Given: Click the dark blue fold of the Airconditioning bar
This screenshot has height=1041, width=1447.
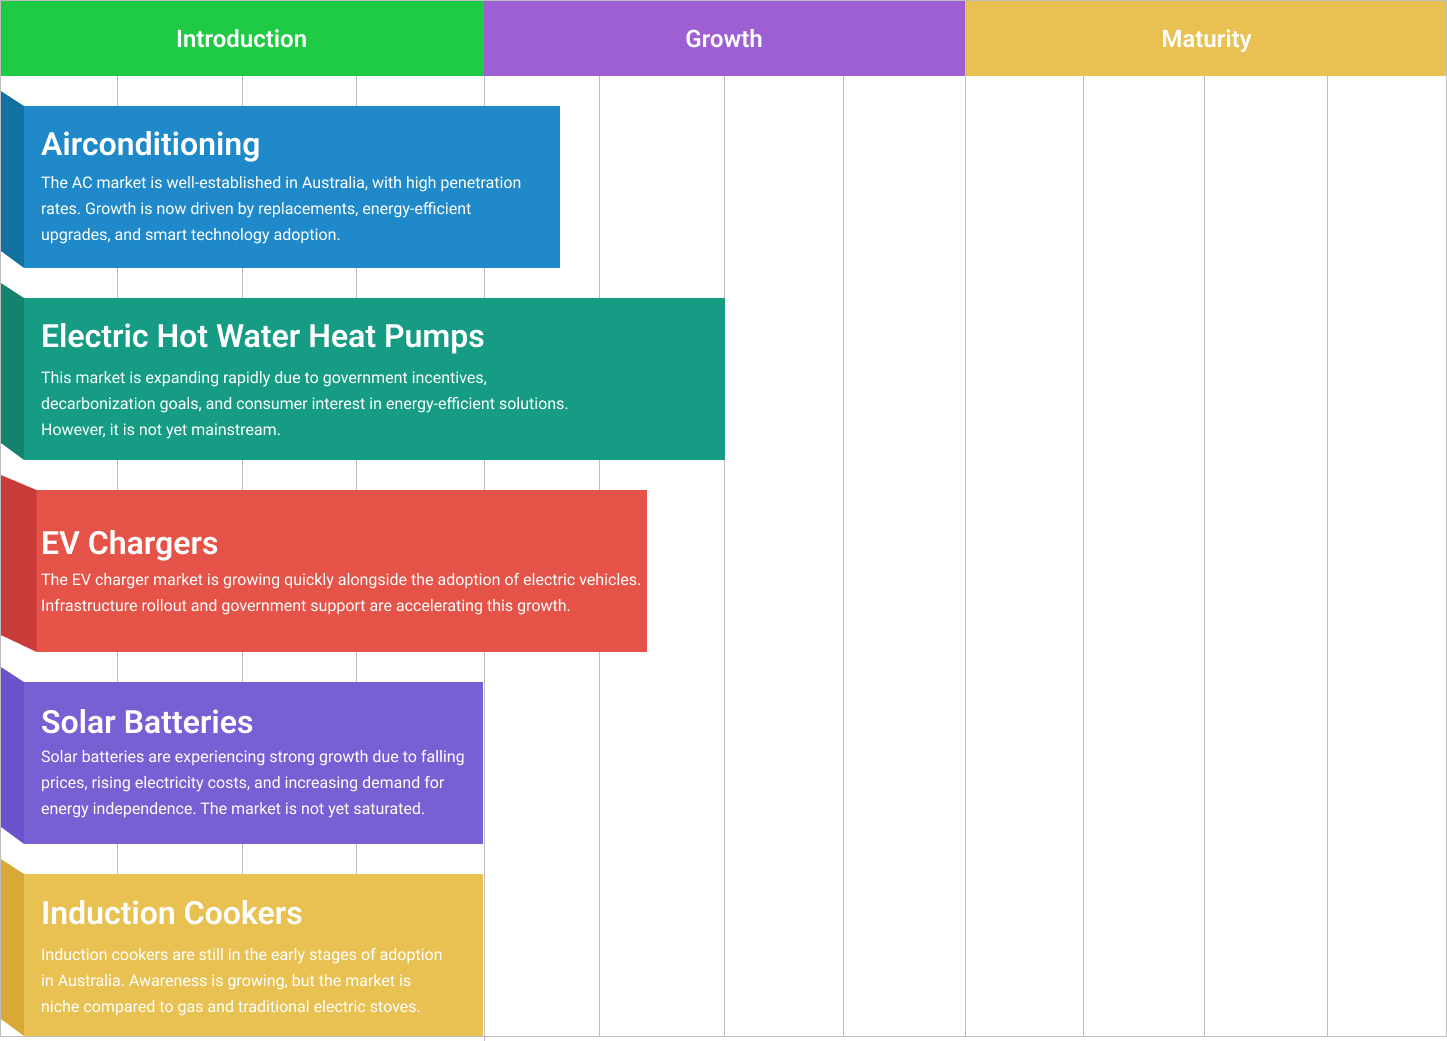Looking at the screenshot, I should tap(12, 180).
